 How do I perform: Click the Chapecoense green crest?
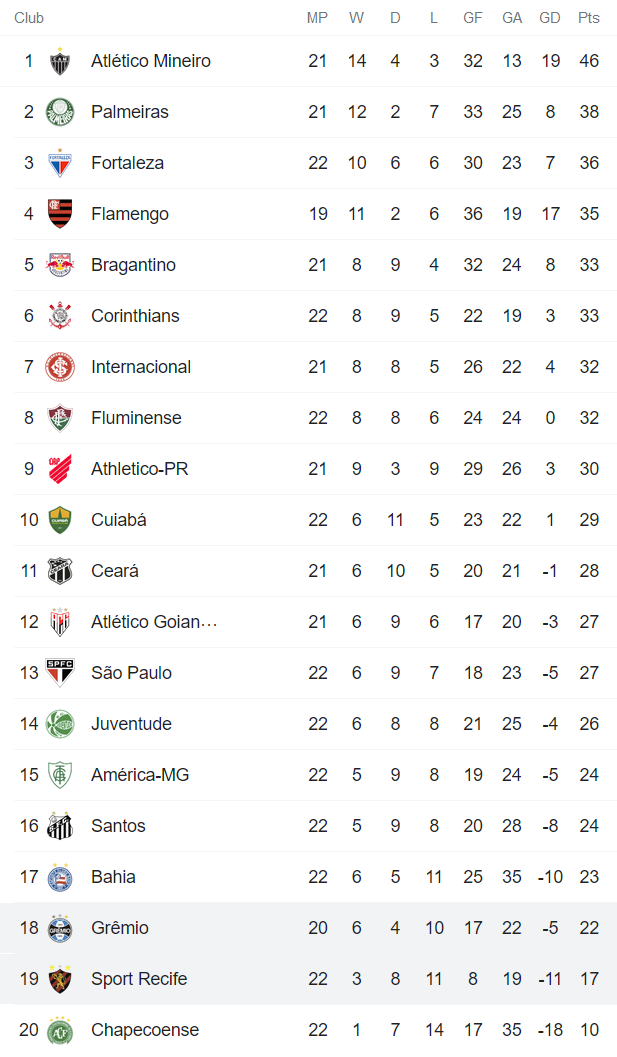coord(60,1030)
